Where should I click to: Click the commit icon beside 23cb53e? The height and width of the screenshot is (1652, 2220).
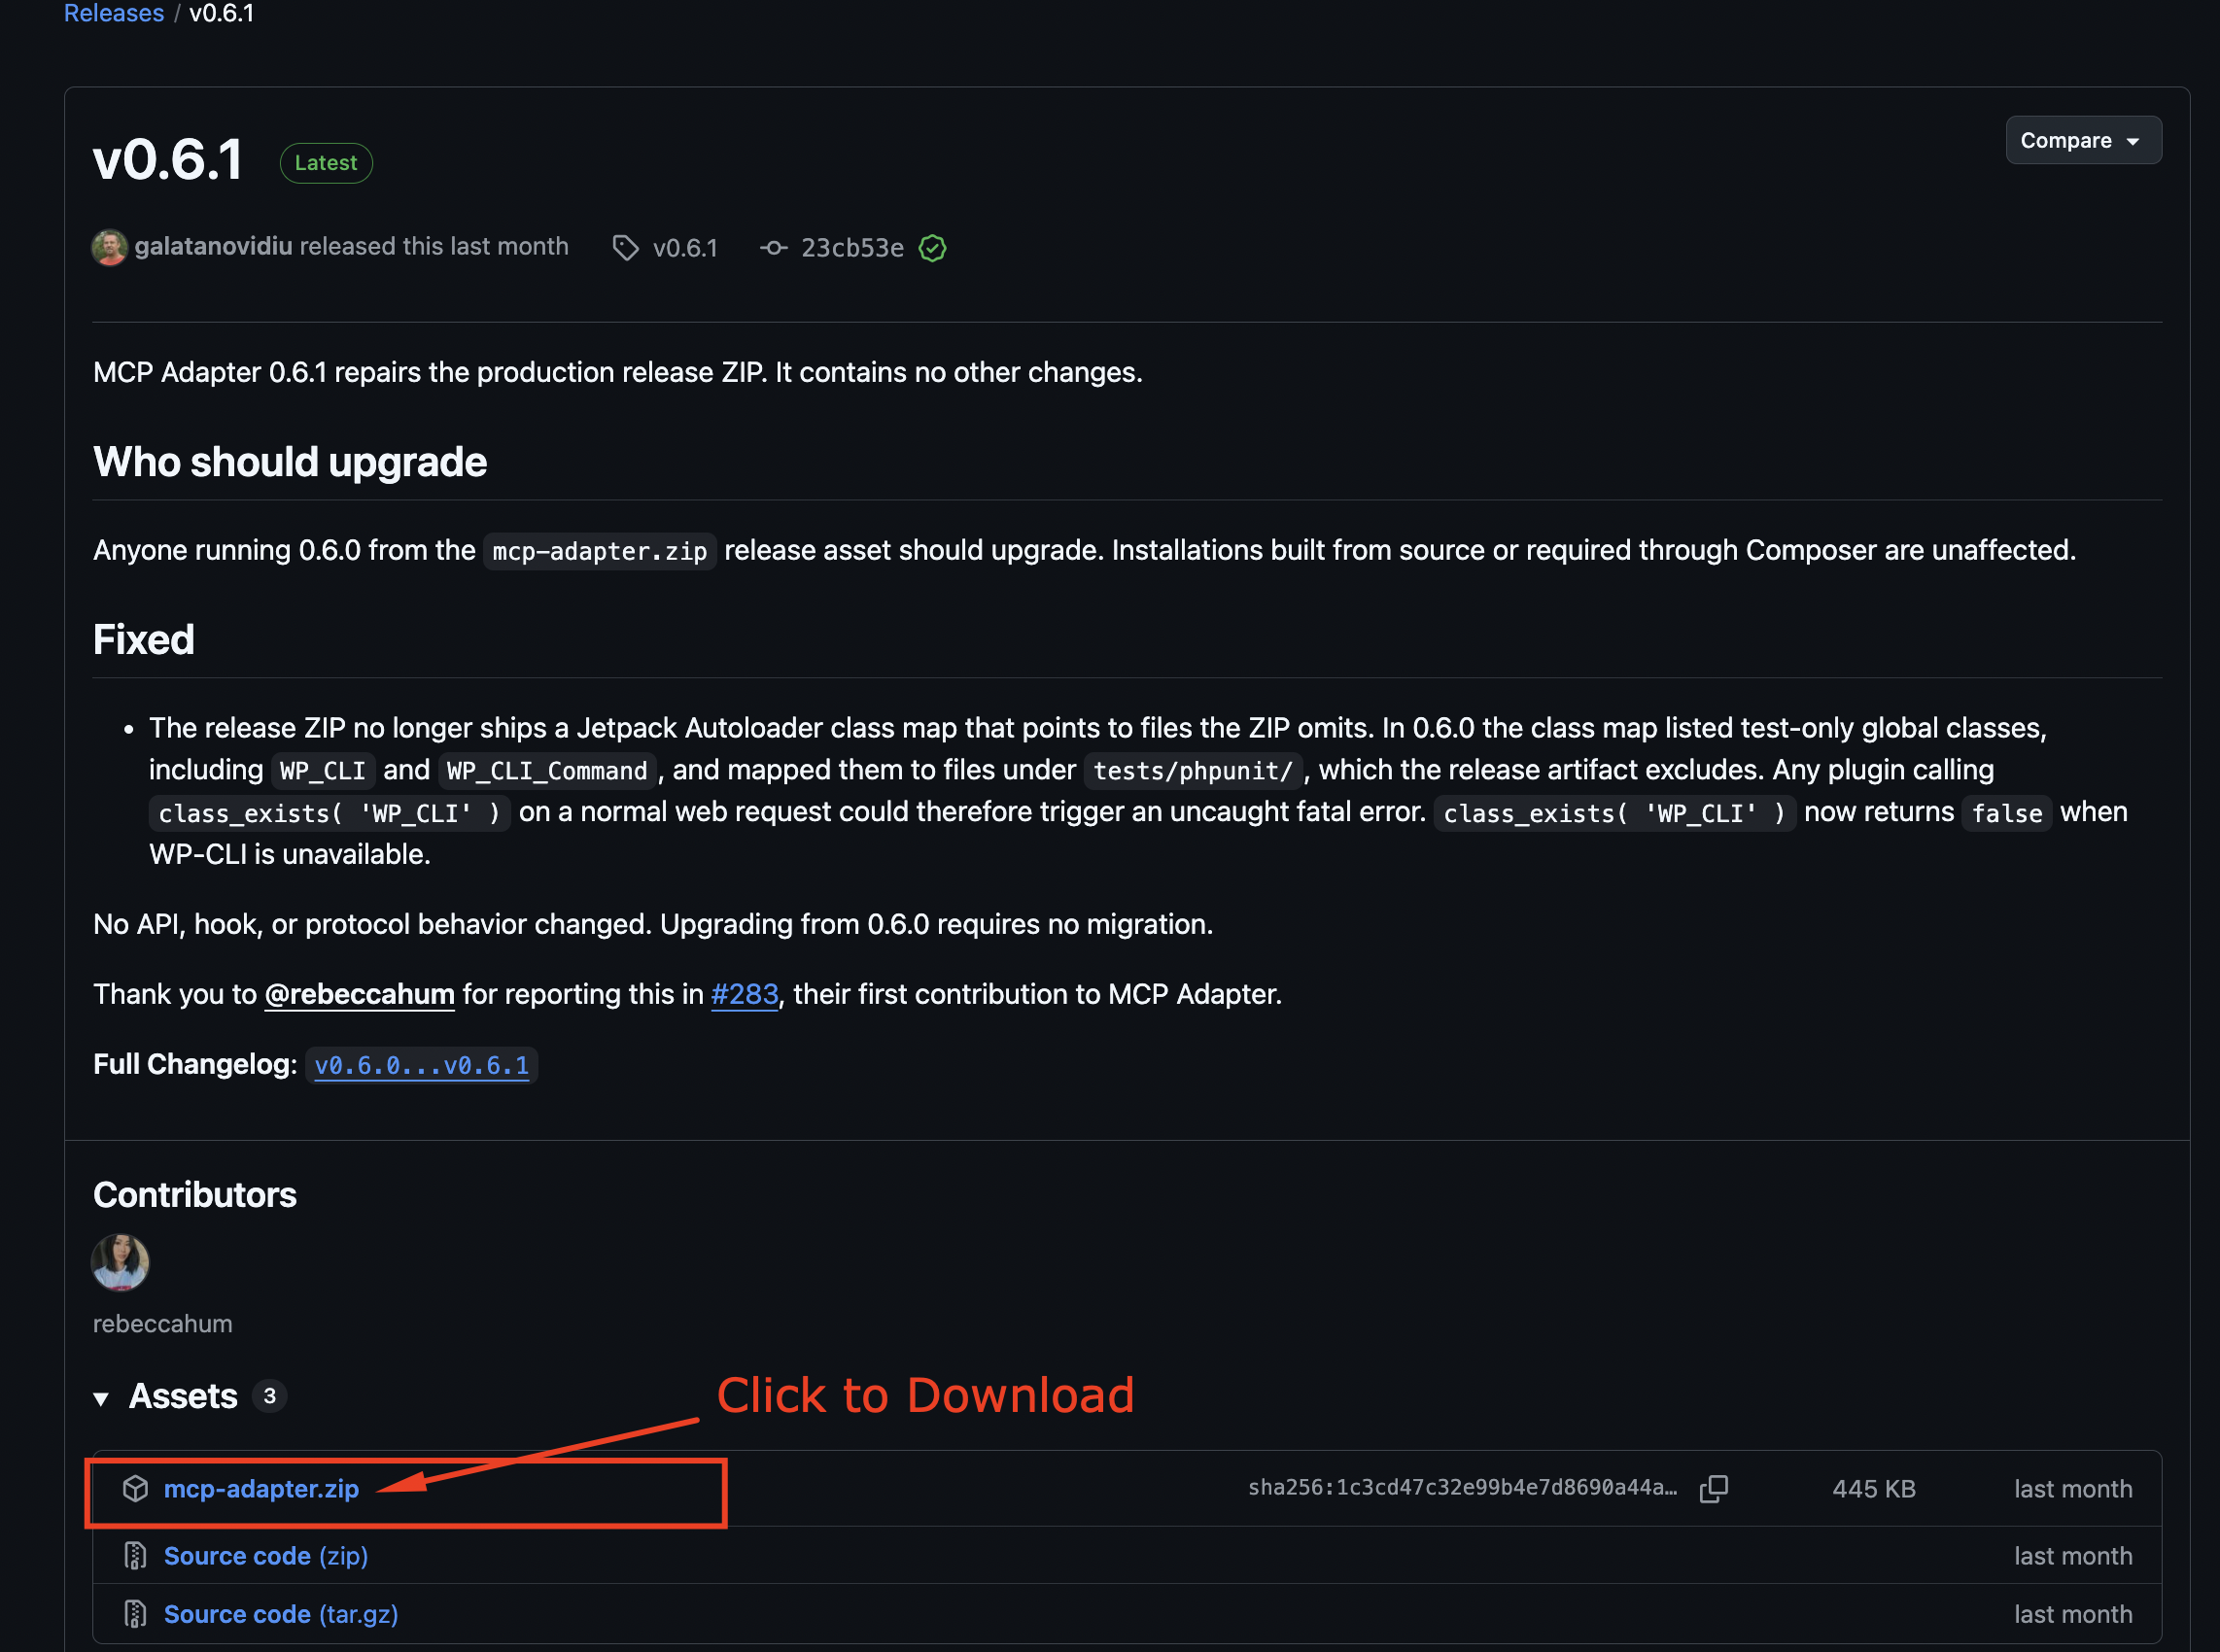coord(773,248)
